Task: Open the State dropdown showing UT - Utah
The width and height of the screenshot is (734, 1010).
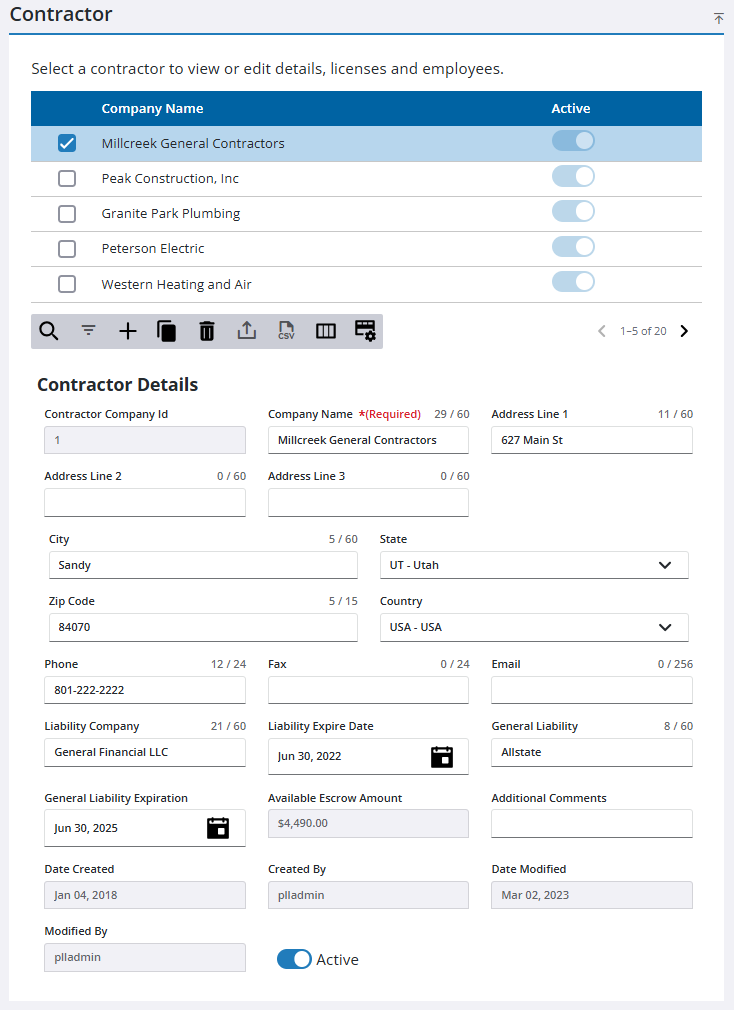Action: (x=665, y=565)
